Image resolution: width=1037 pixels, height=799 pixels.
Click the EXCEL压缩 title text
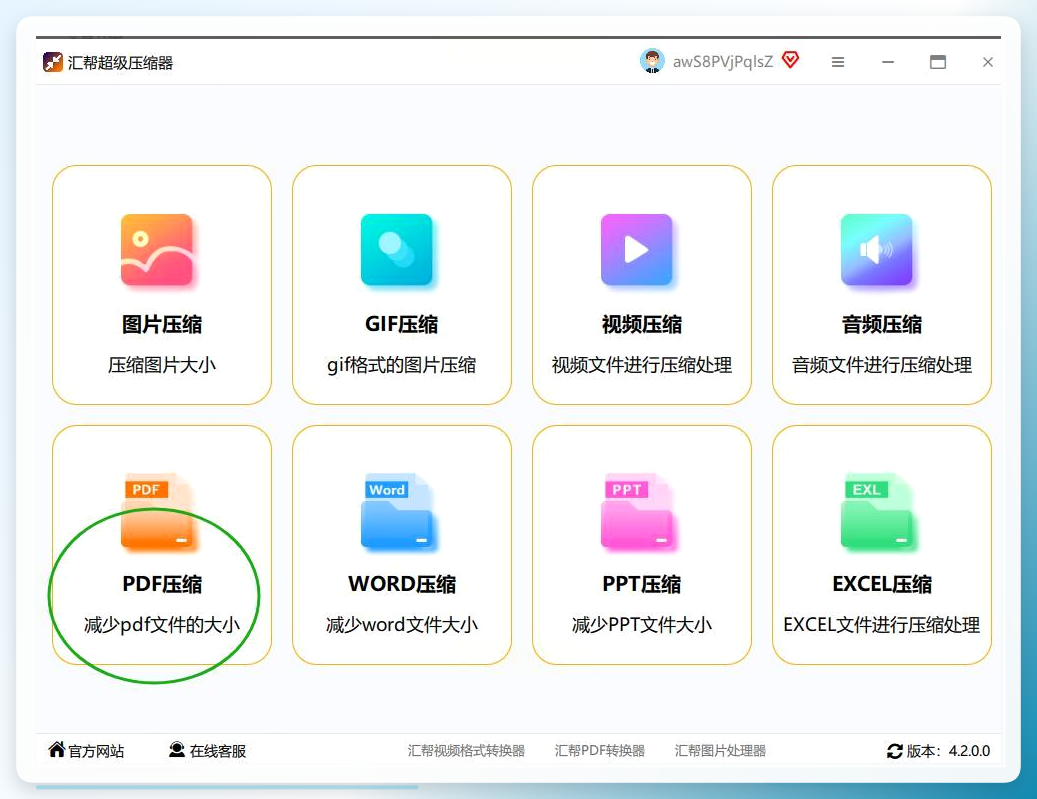[x=882, y=584]
